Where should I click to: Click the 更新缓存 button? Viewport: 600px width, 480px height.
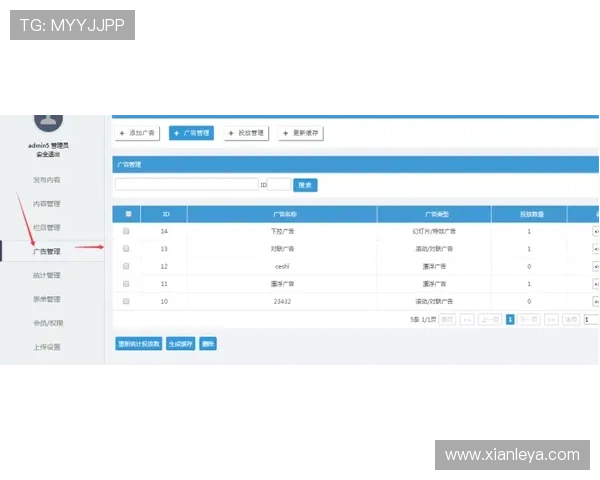(301, 133)
